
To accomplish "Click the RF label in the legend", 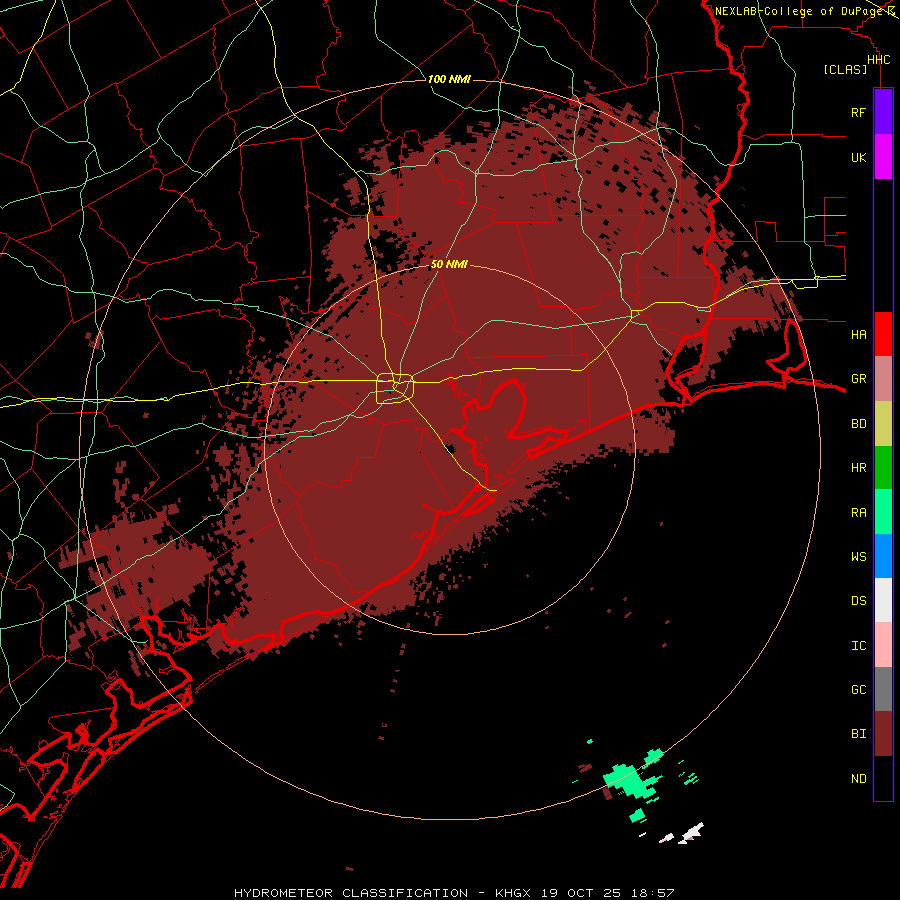I will pos(858,113).
